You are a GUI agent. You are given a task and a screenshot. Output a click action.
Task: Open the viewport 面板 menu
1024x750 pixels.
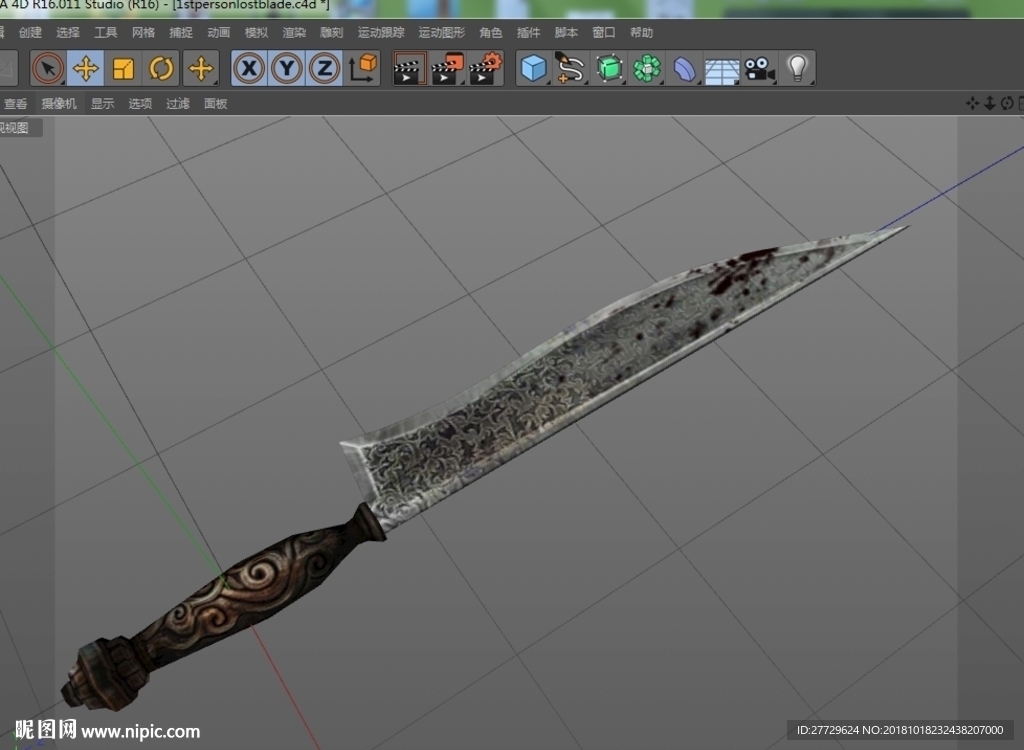point(216,103)
